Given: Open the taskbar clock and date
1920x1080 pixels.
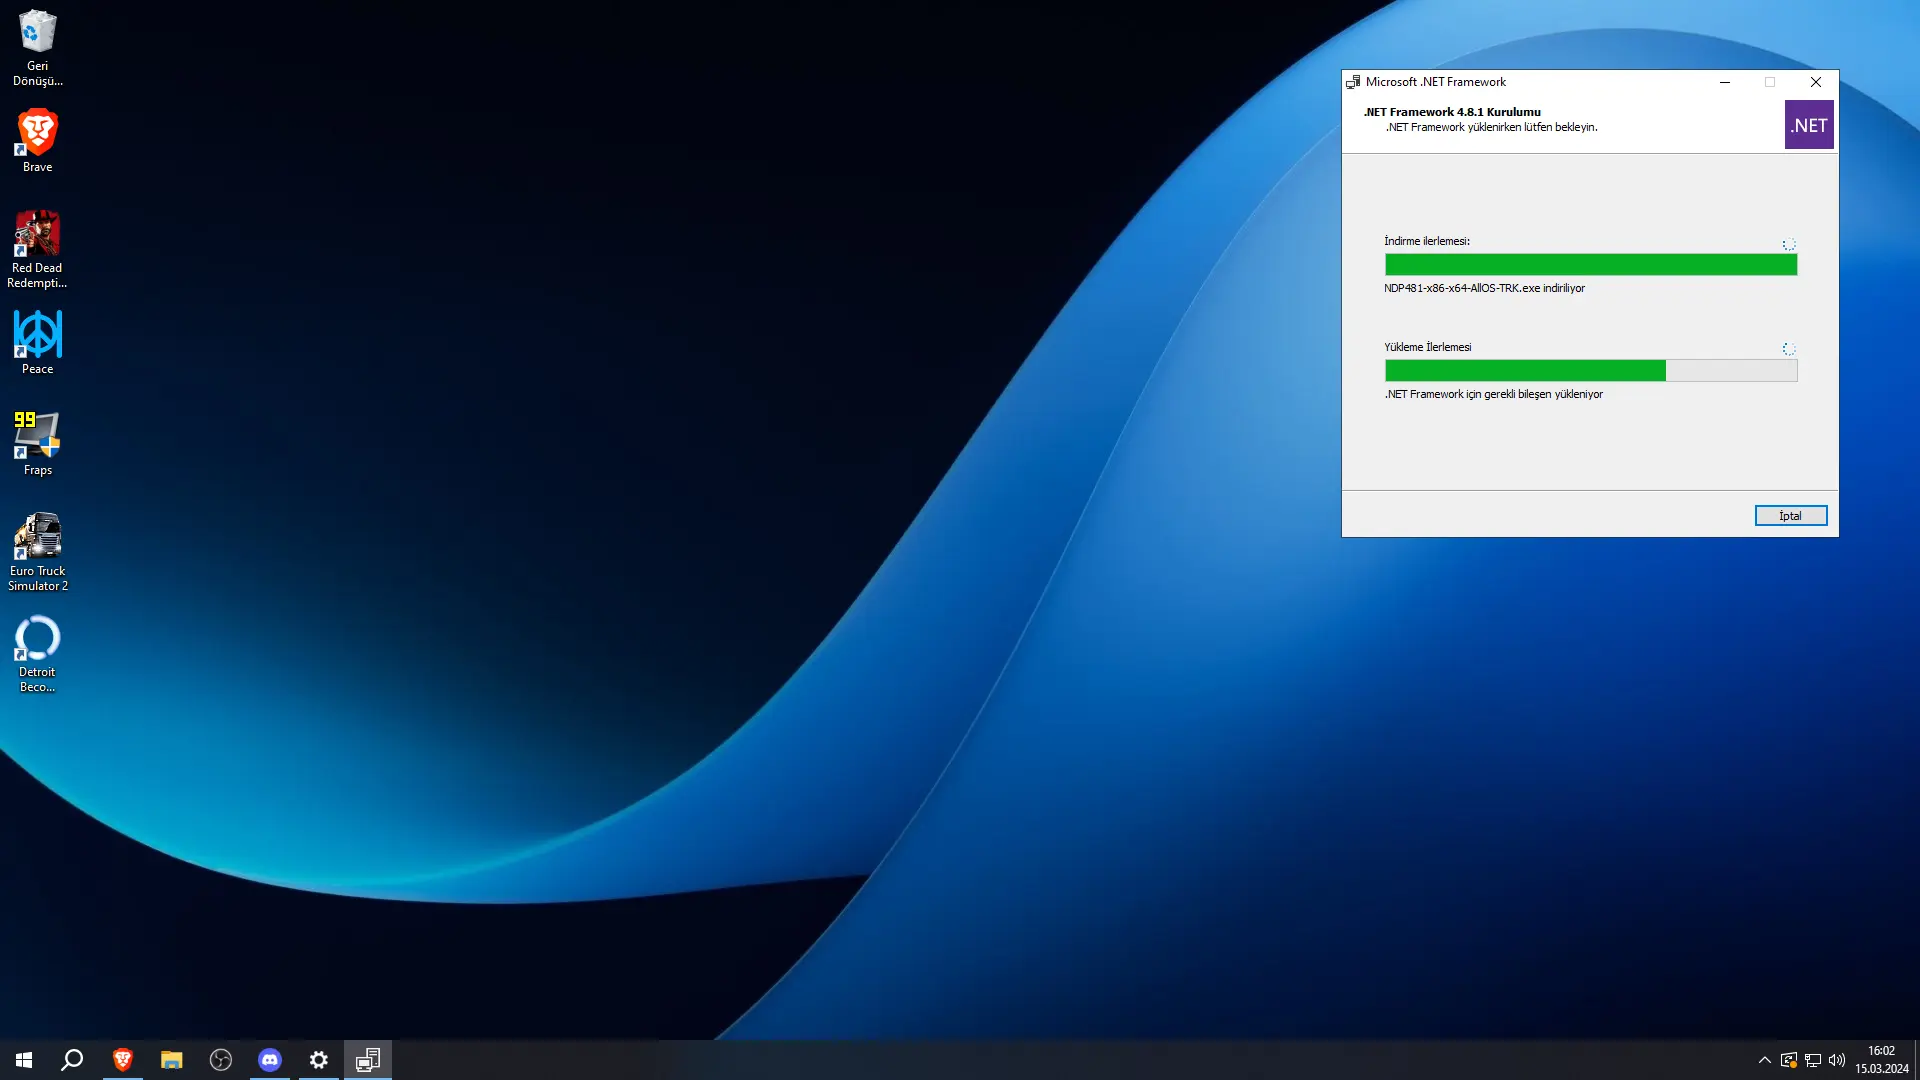Looking at the screenshot, I should pos(1882,1060).
